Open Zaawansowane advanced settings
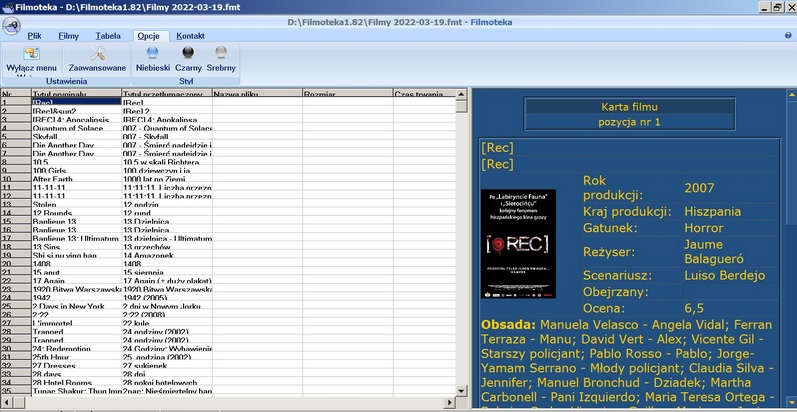 point(97,54)
